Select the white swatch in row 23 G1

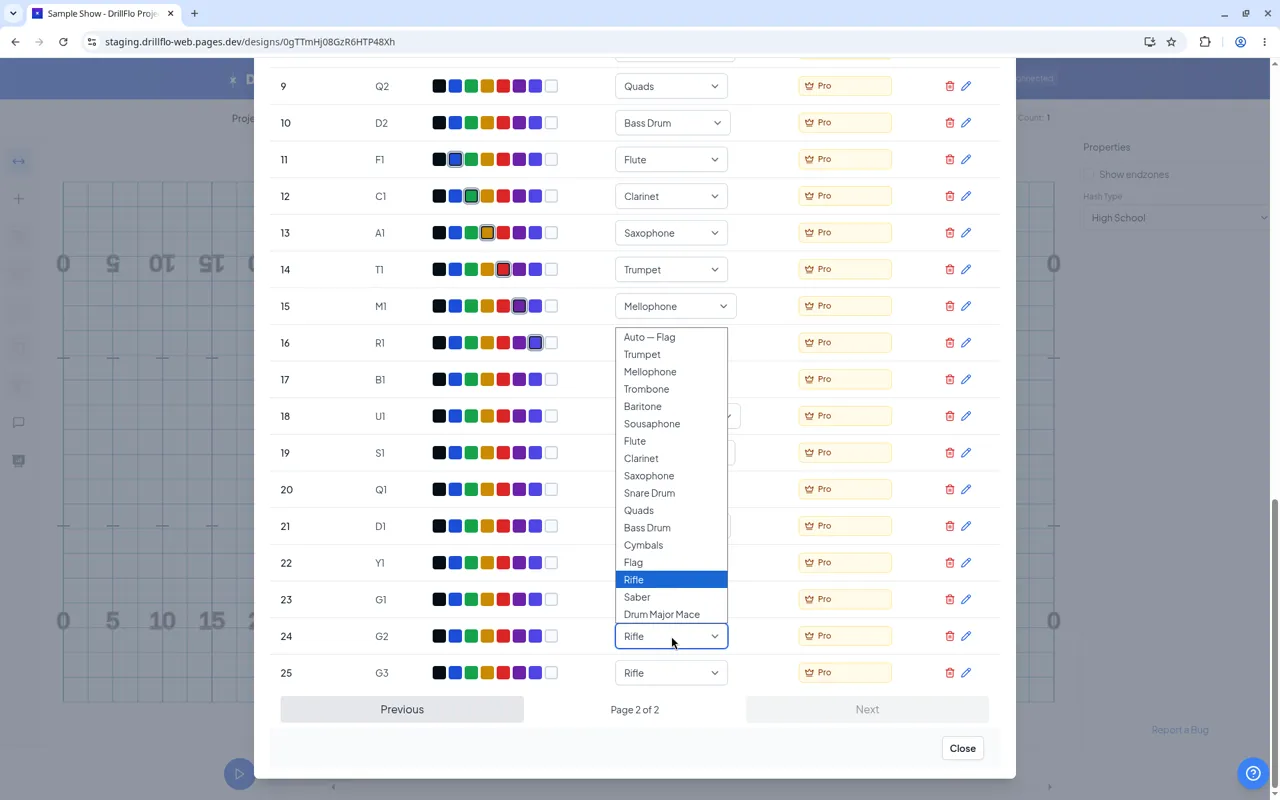(x=551, y=600)
